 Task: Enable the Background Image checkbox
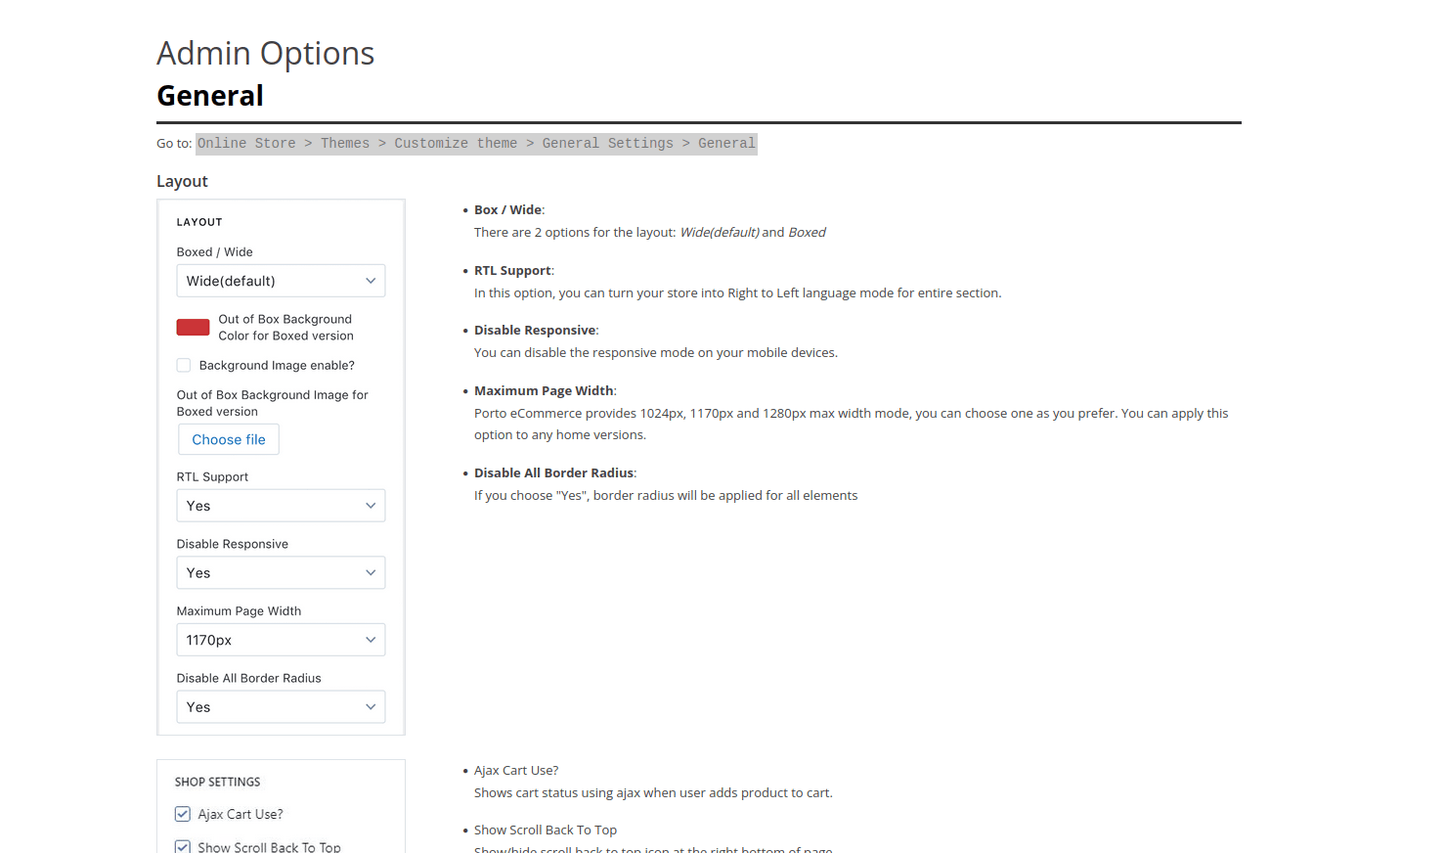tap(184, 366)
